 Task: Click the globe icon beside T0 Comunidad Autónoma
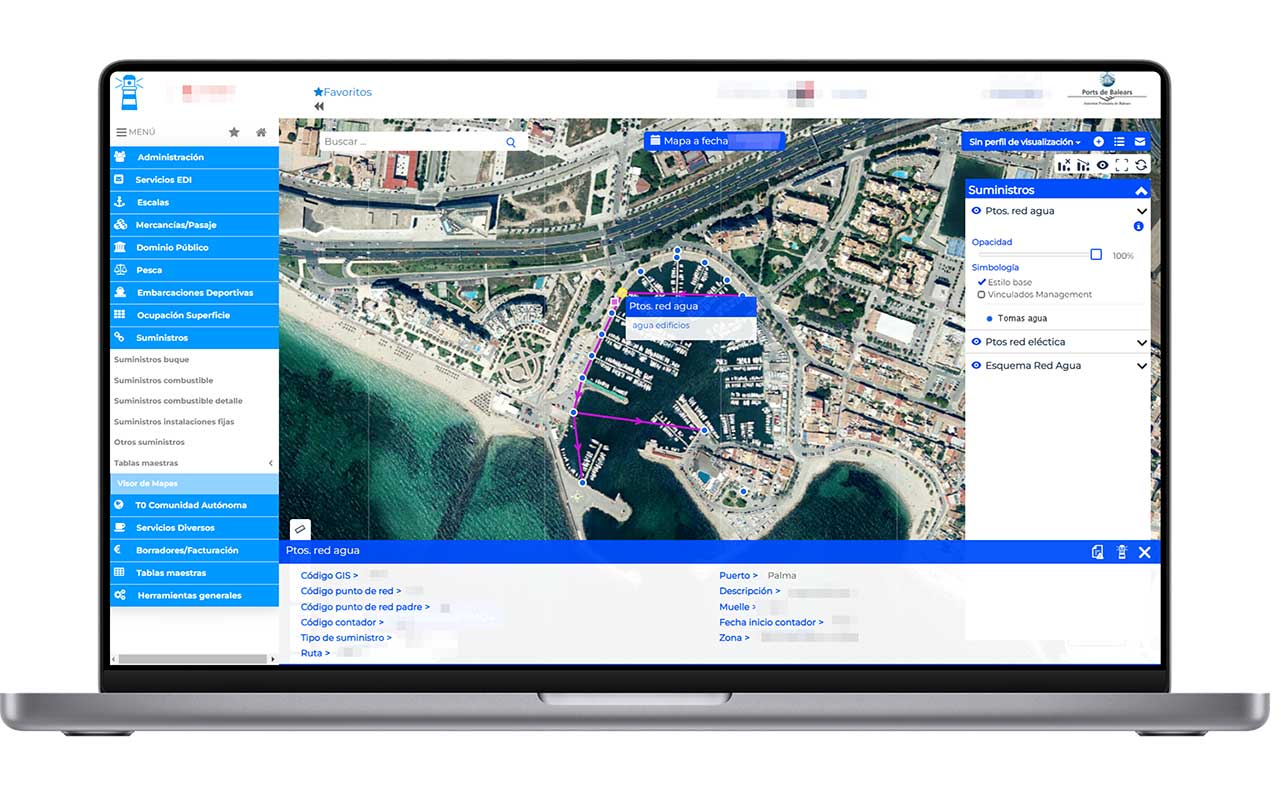tap(119, 505)
